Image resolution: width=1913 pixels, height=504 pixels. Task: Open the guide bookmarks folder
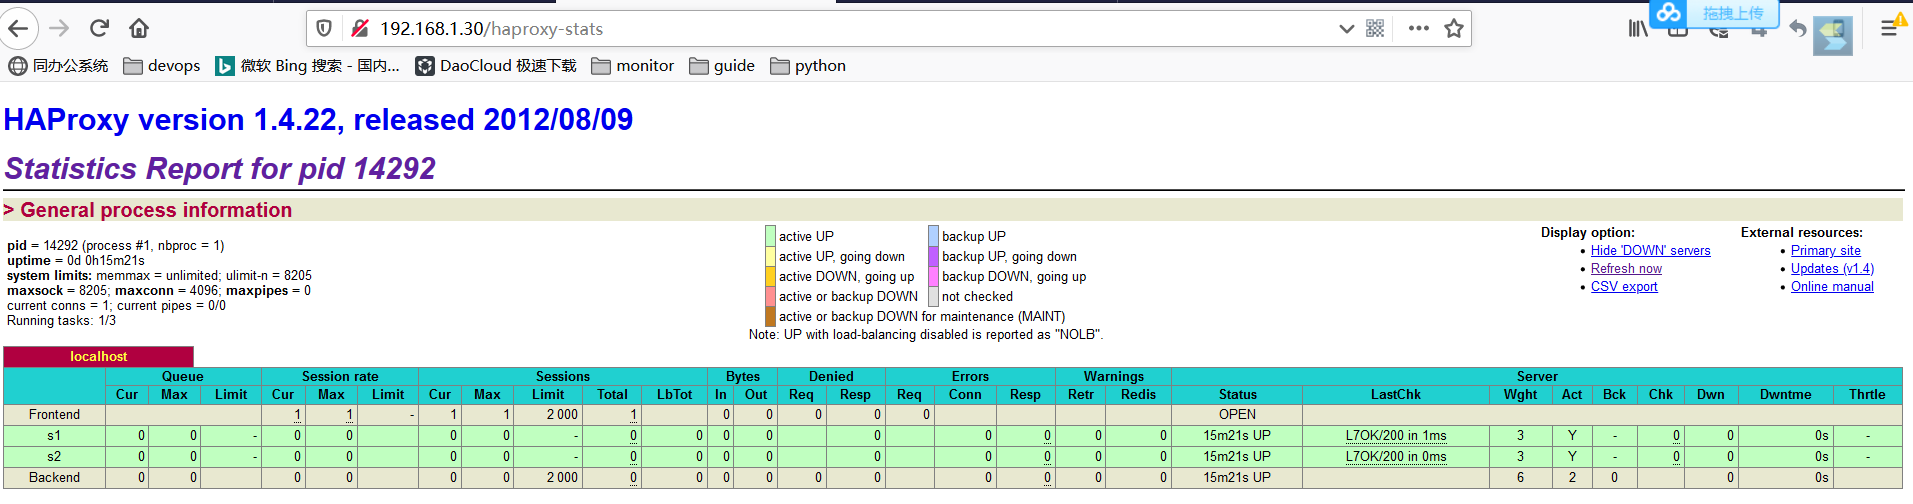[722, 66]
